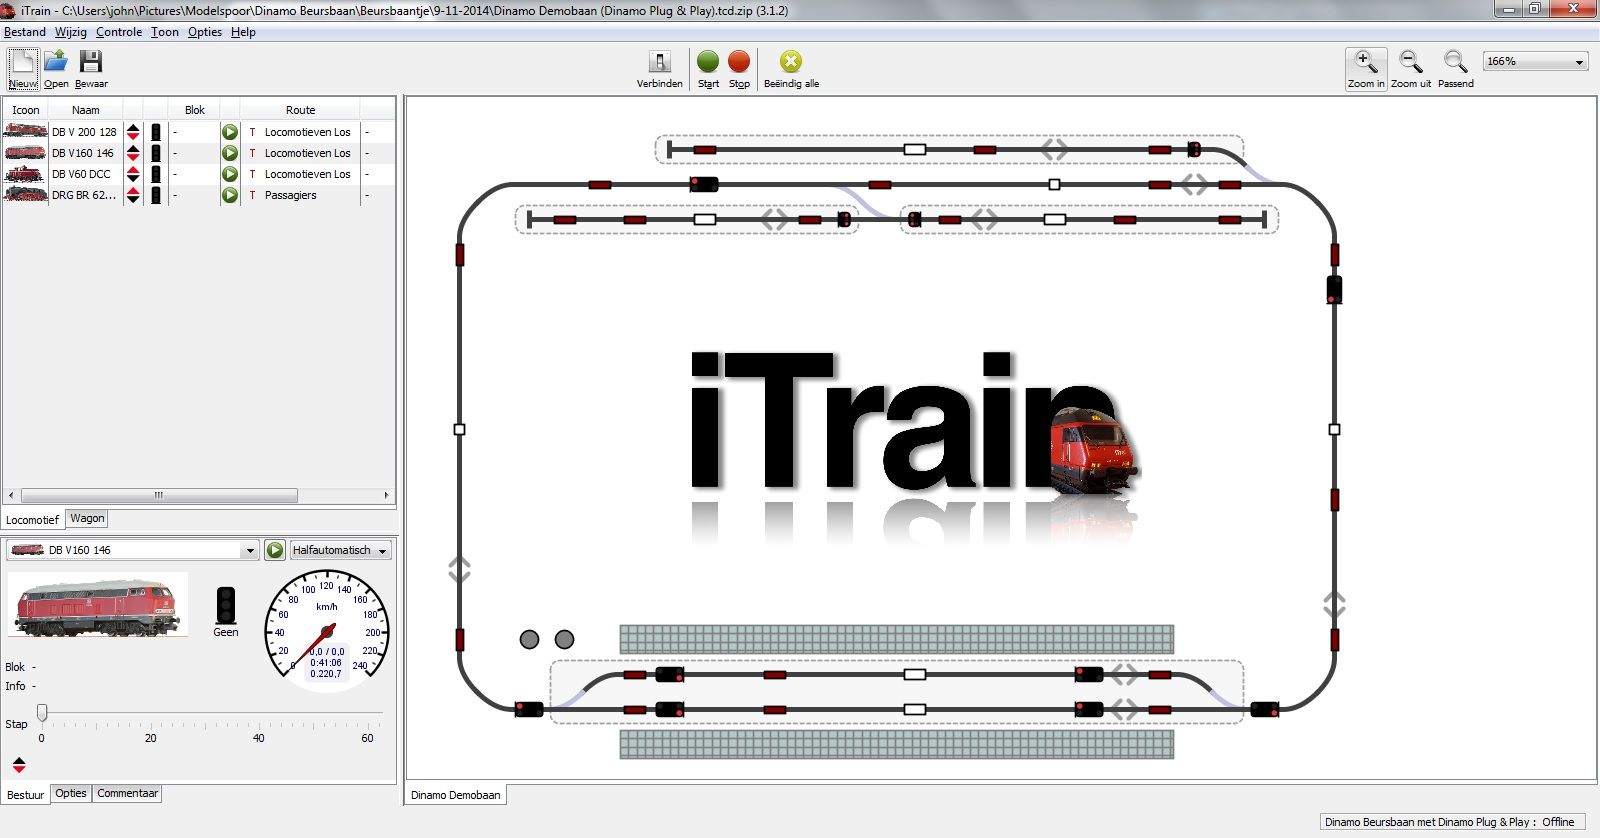
Task: Click signal icon in DB V 200 128 row
Action: pyautogui.click(x=156, y=132)
